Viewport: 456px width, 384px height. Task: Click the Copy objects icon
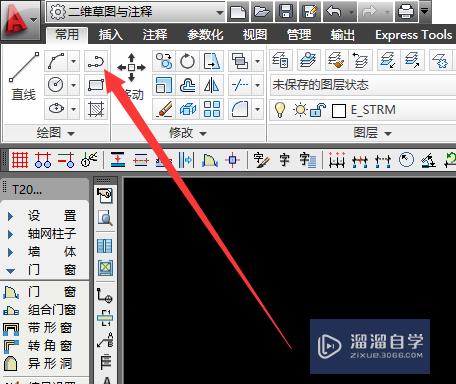164,61
